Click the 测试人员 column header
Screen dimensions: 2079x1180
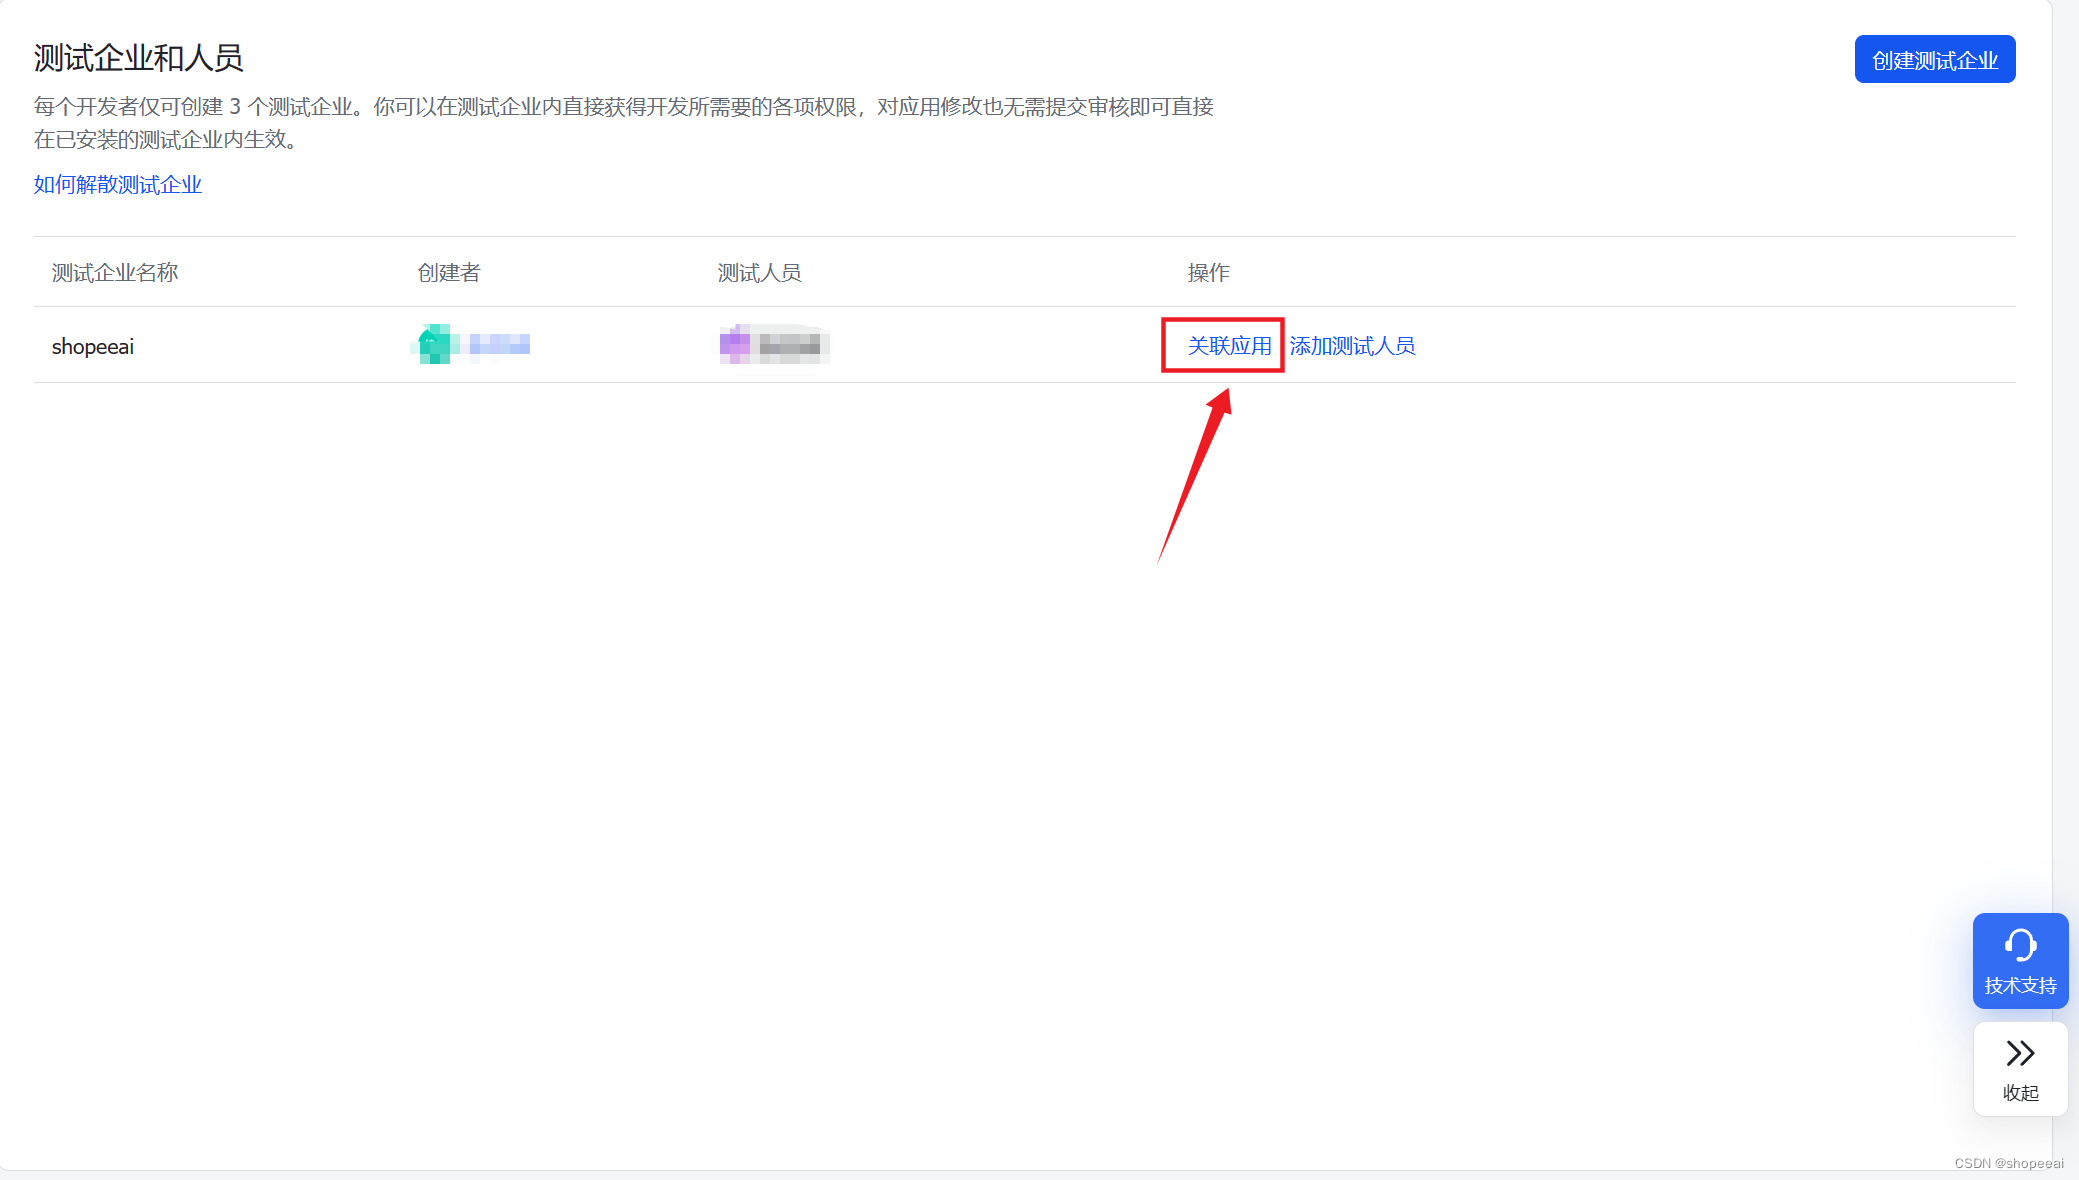click(x=759, y=273)
